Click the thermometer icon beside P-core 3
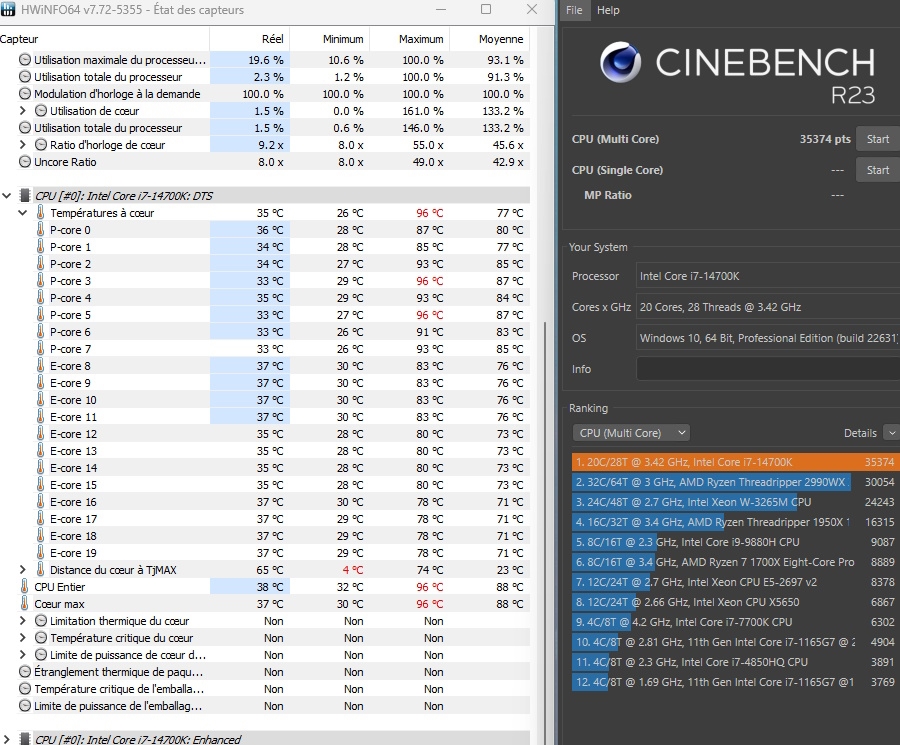The width and height of the screenshot is (900, 745). (40, 281)
